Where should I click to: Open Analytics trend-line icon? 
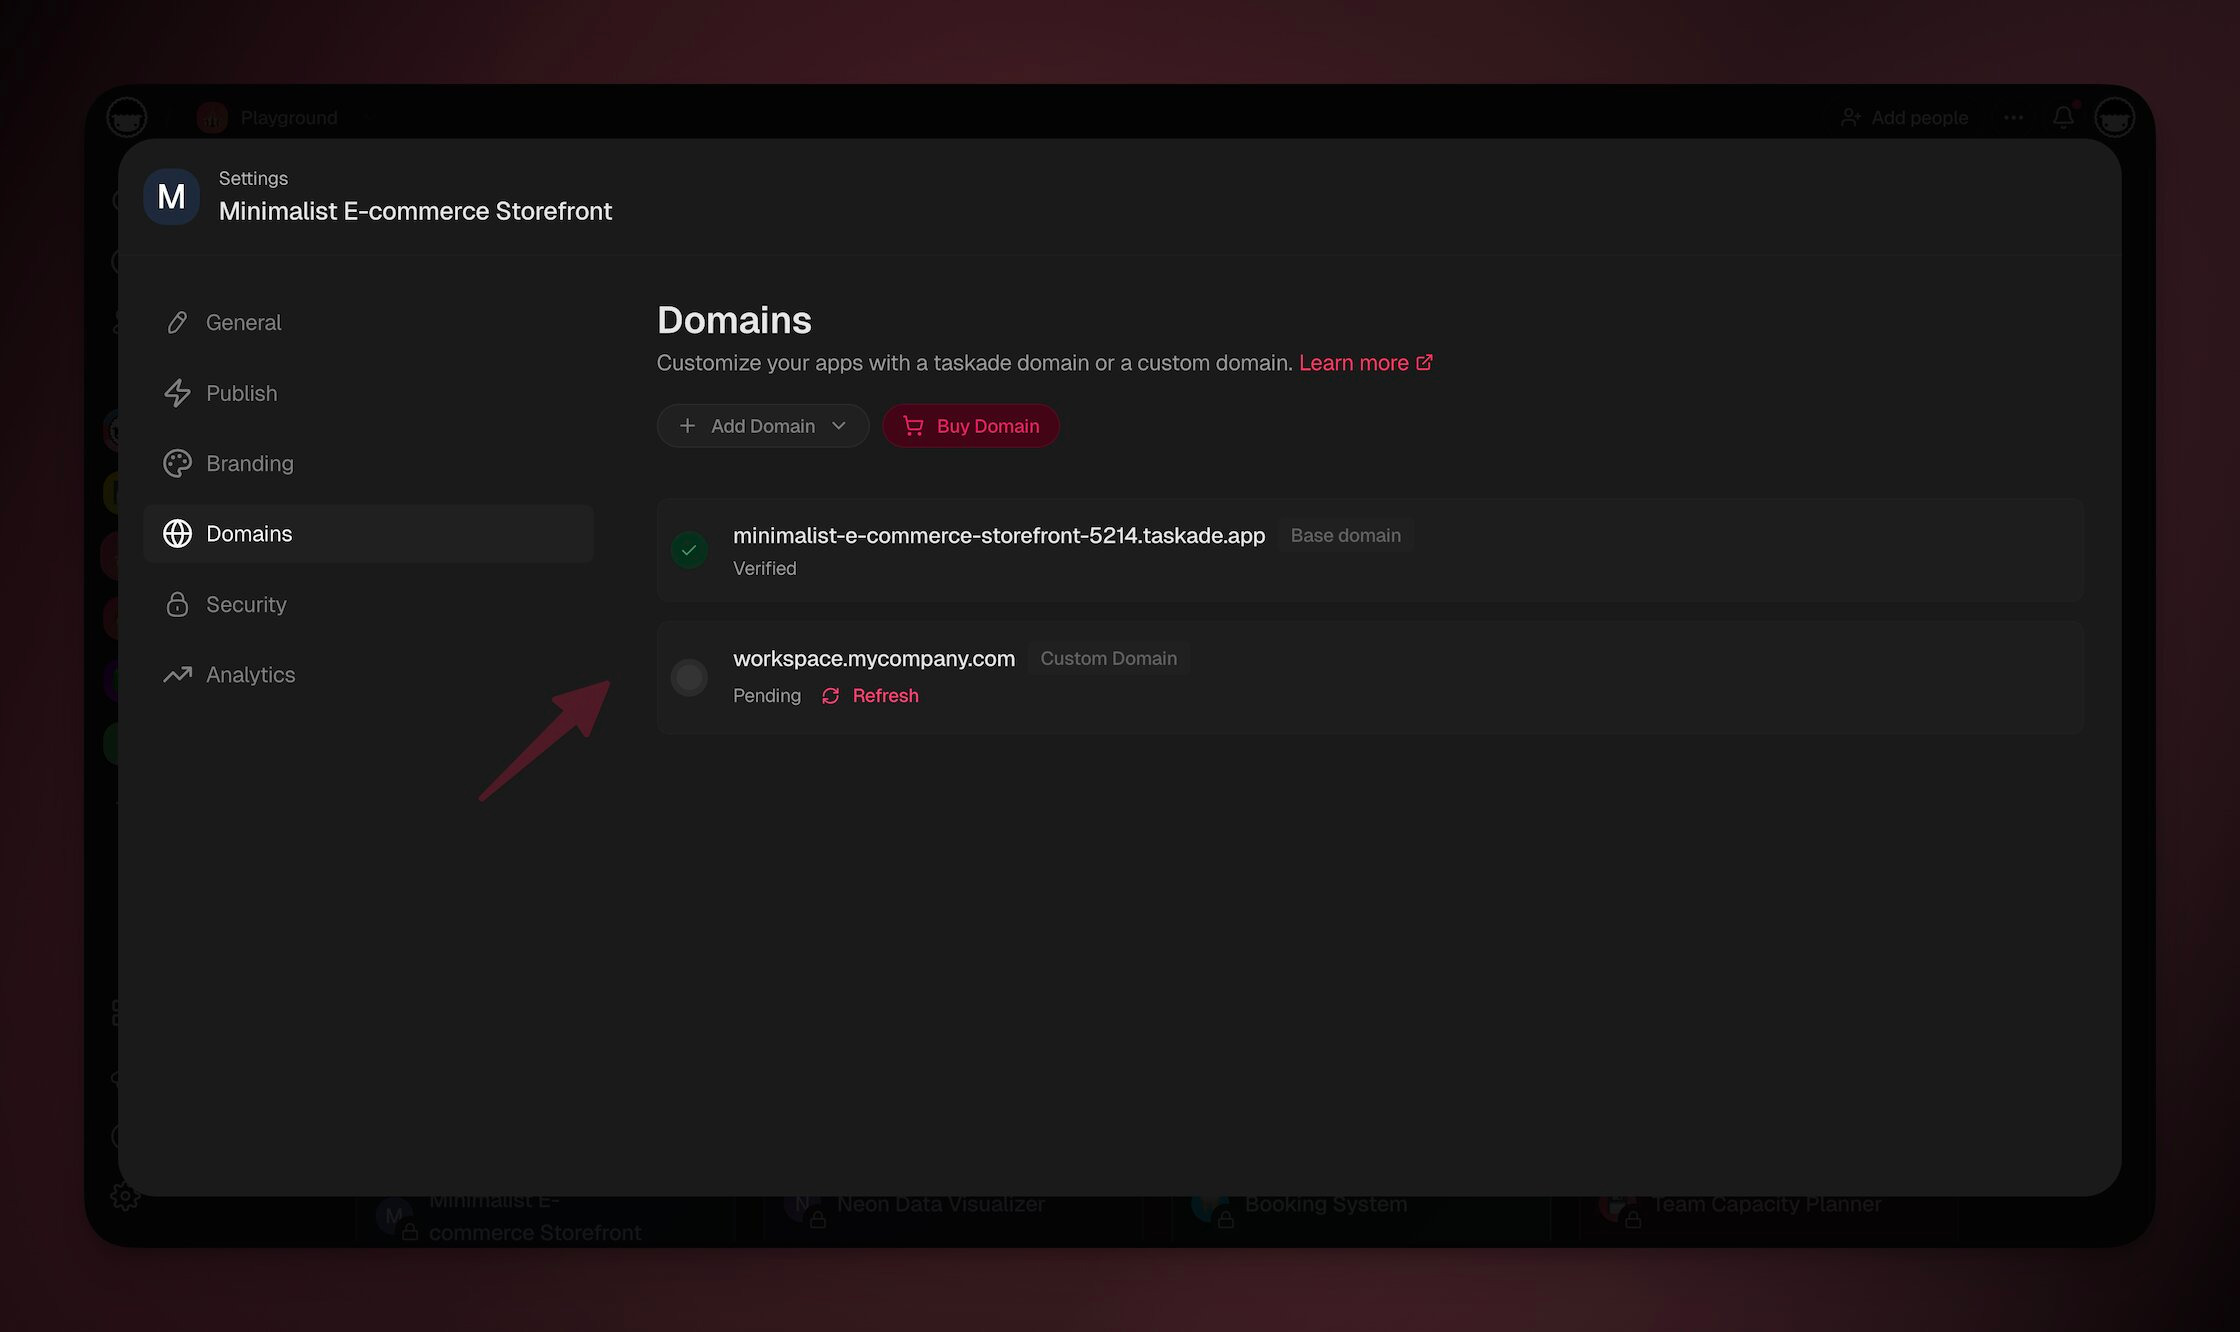(x=178, y=675)
